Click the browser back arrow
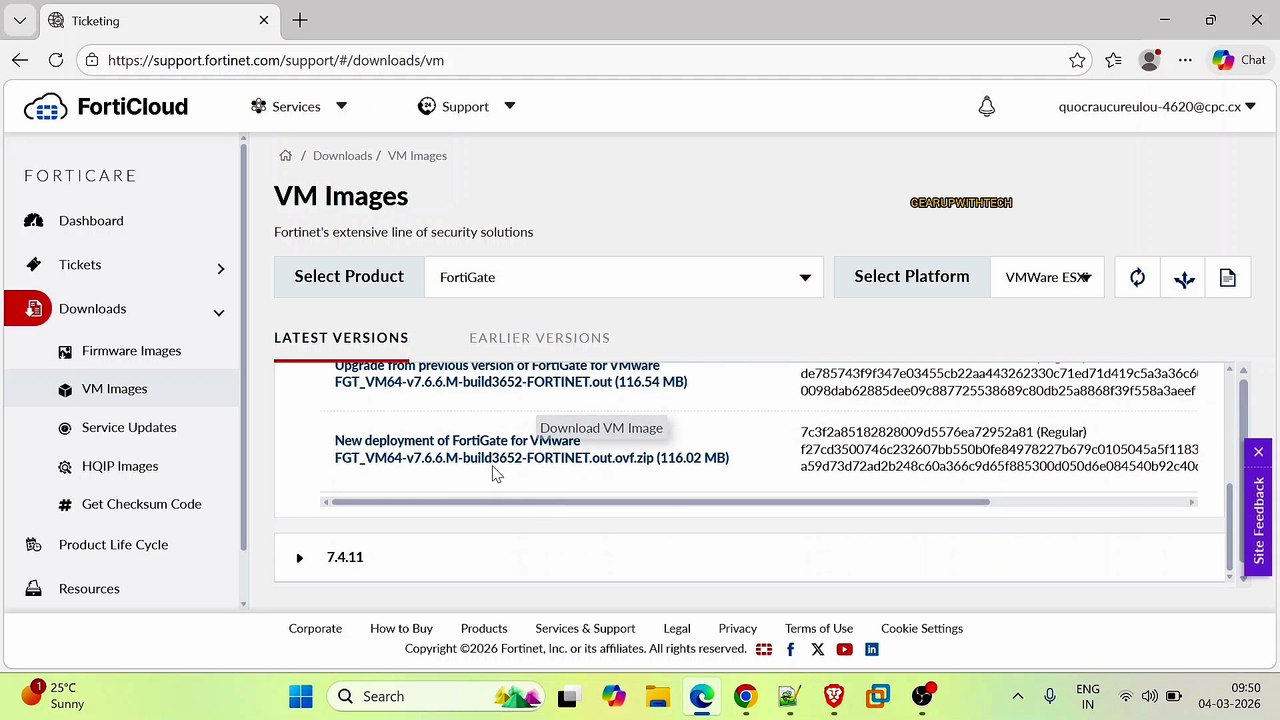 20,60
